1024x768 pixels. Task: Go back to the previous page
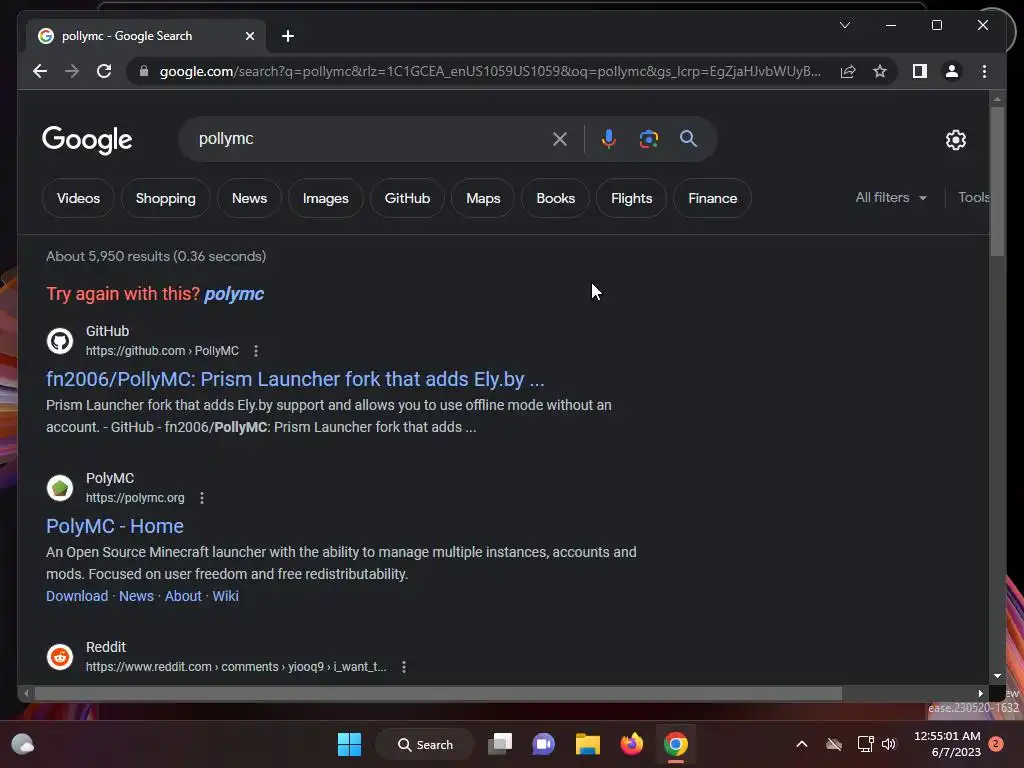(x=40, y=71)
